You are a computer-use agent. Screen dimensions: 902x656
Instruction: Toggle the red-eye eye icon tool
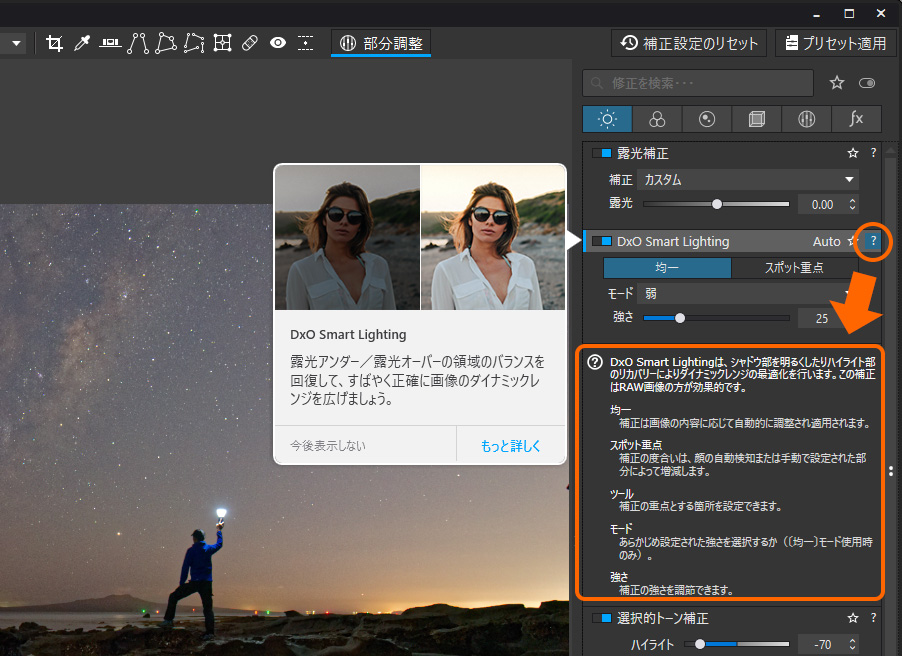278,43
